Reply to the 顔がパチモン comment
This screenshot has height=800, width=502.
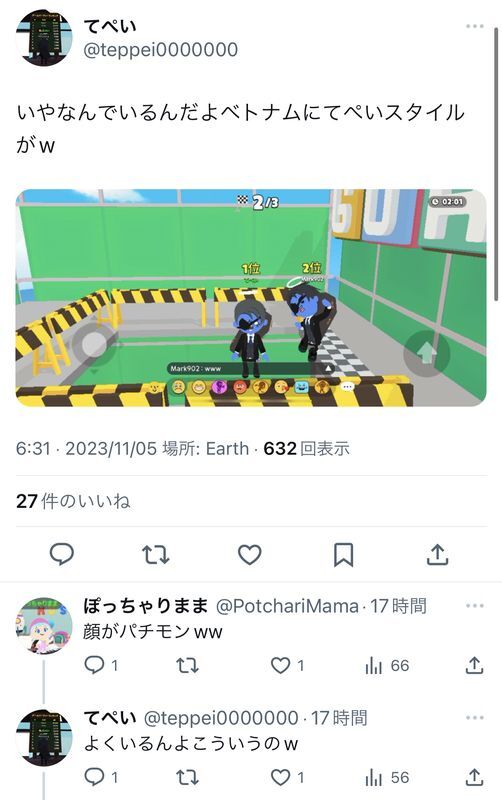click(101, 665)
